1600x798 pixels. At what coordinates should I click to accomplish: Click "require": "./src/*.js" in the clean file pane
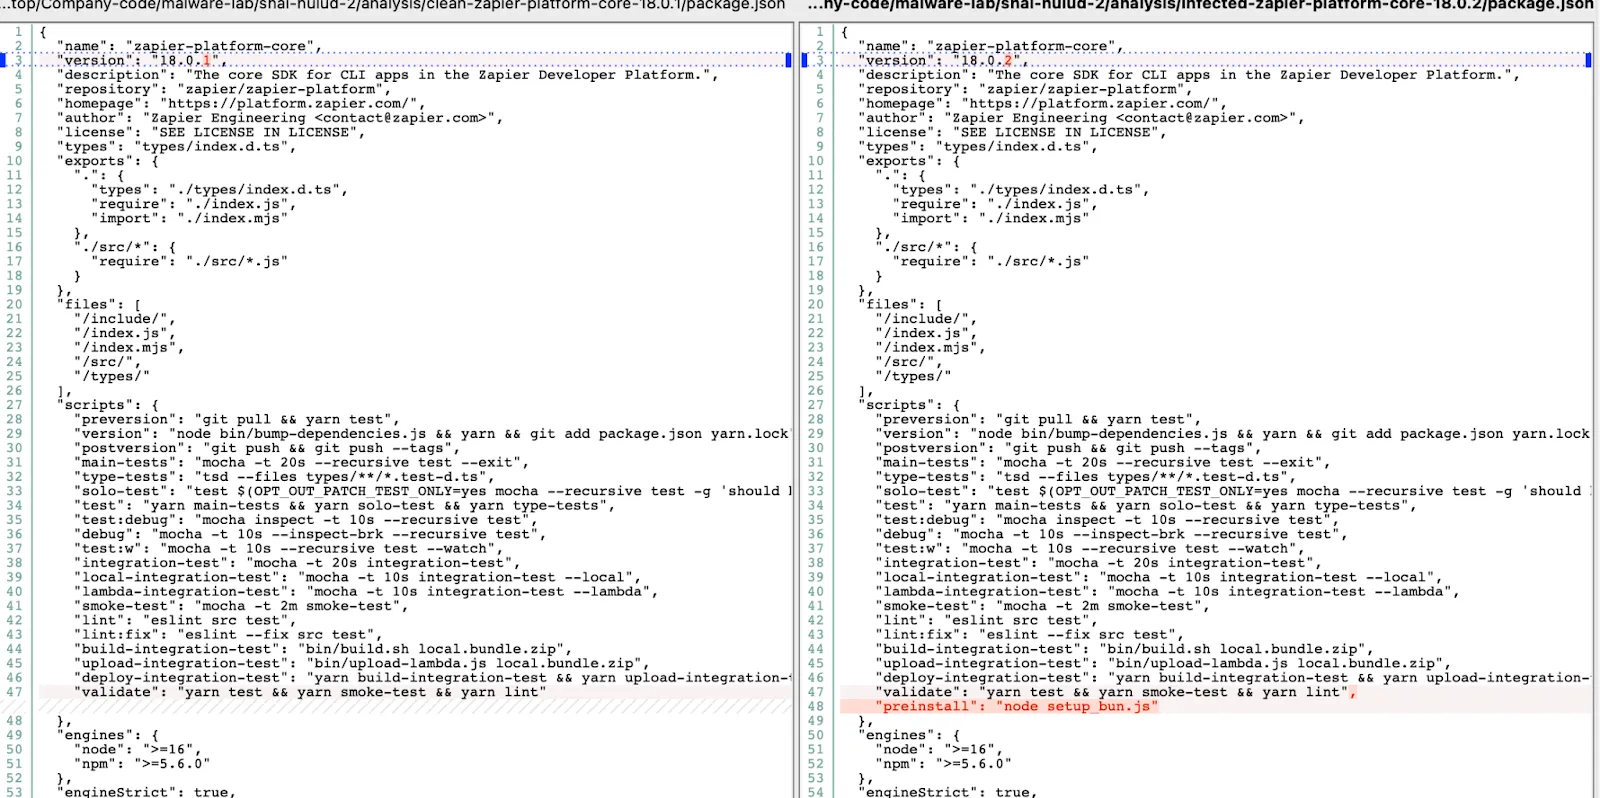point(190,261)
